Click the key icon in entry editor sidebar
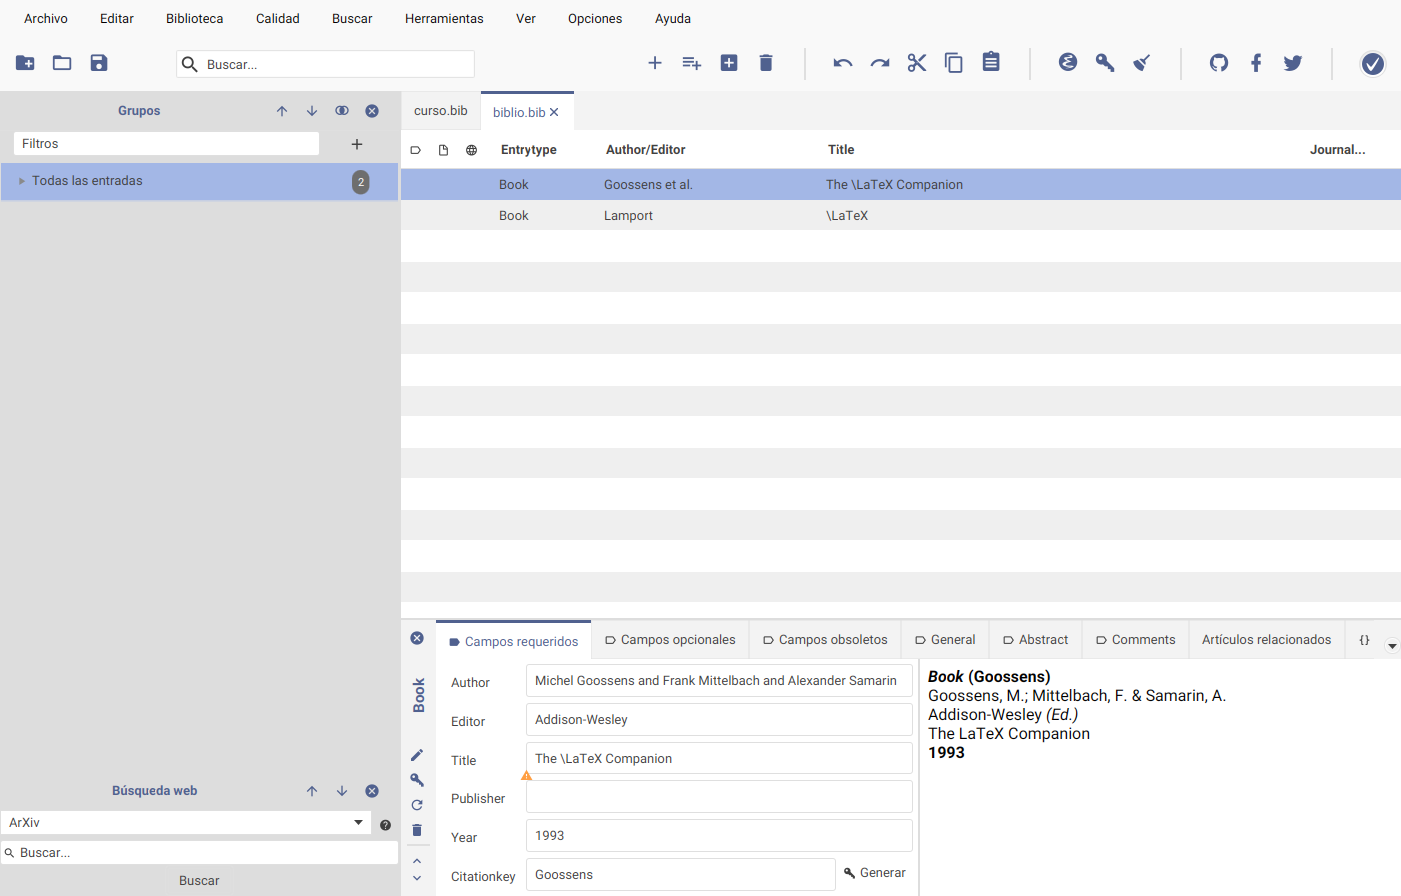This screenshot has height=896, width=1401. 417,780
